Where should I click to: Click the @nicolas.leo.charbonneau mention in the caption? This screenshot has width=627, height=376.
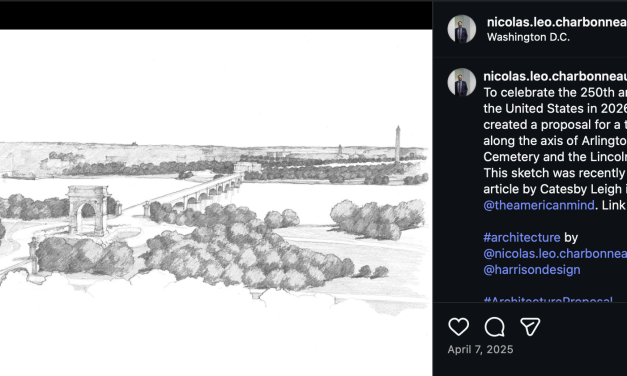pyautogui.click(x=555, y=254)
